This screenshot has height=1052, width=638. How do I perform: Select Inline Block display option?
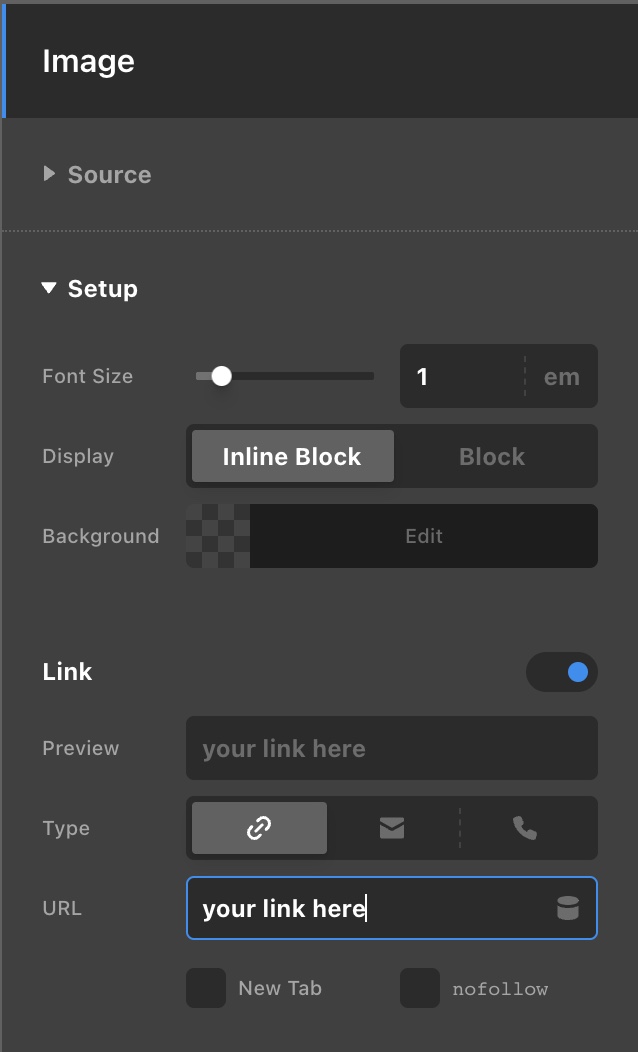click(x=292, y=456)
